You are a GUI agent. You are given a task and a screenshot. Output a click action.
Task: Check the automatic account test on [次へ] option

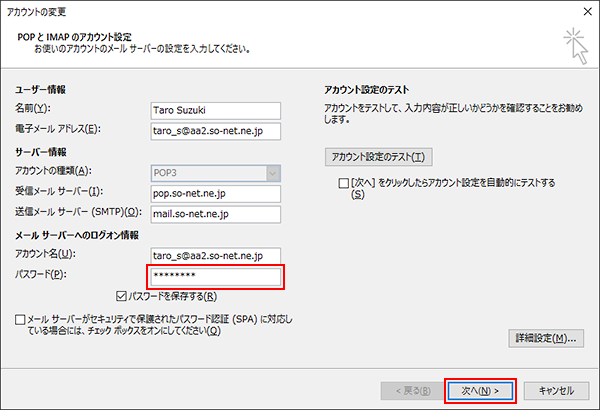click(344, 184)
